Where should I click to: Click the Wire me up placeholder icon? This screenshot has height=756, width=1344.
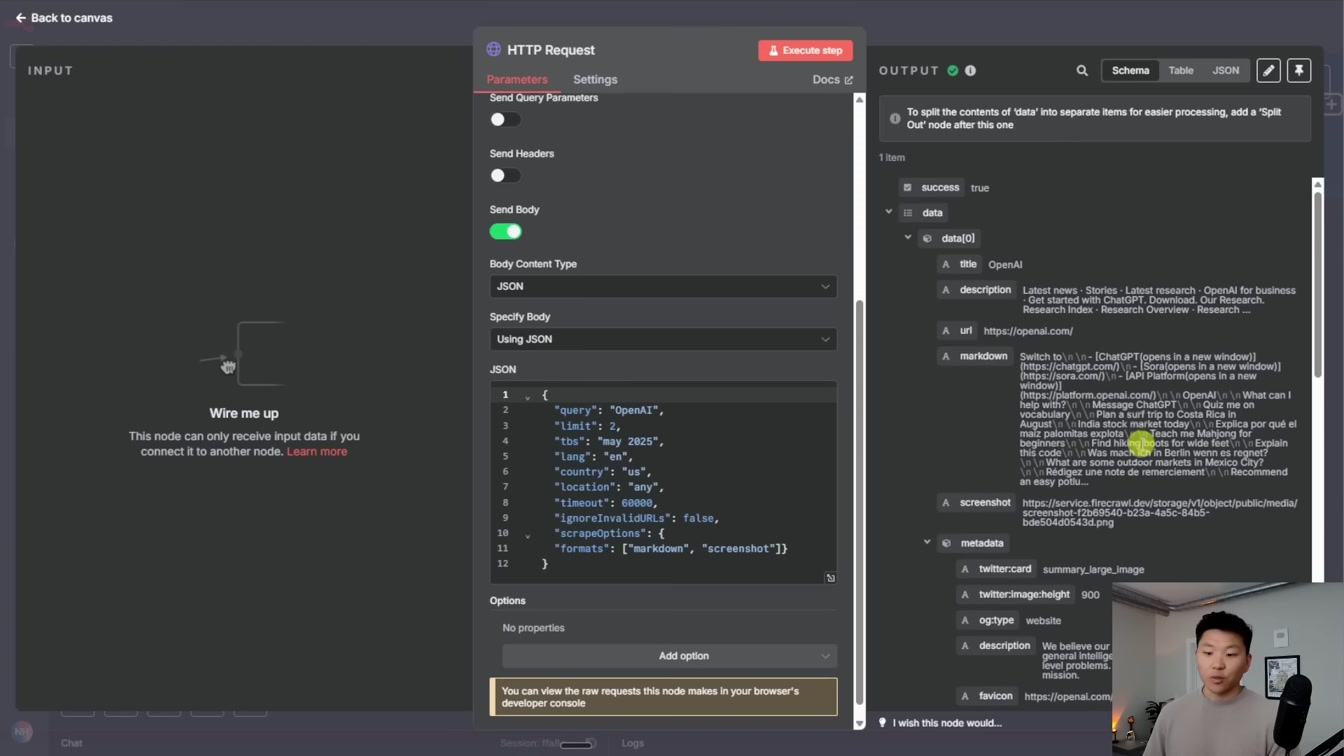tap(244, 354)
